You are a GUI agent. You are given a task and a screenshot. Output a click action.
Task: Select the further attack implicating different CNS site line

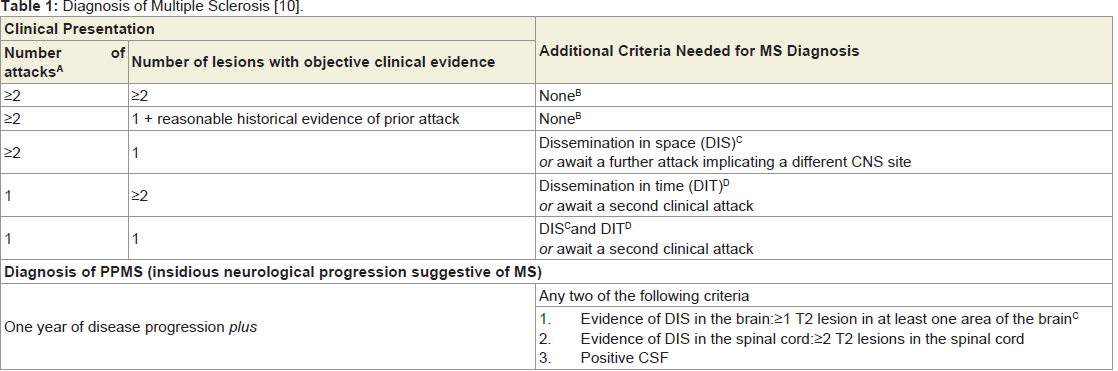725,162
